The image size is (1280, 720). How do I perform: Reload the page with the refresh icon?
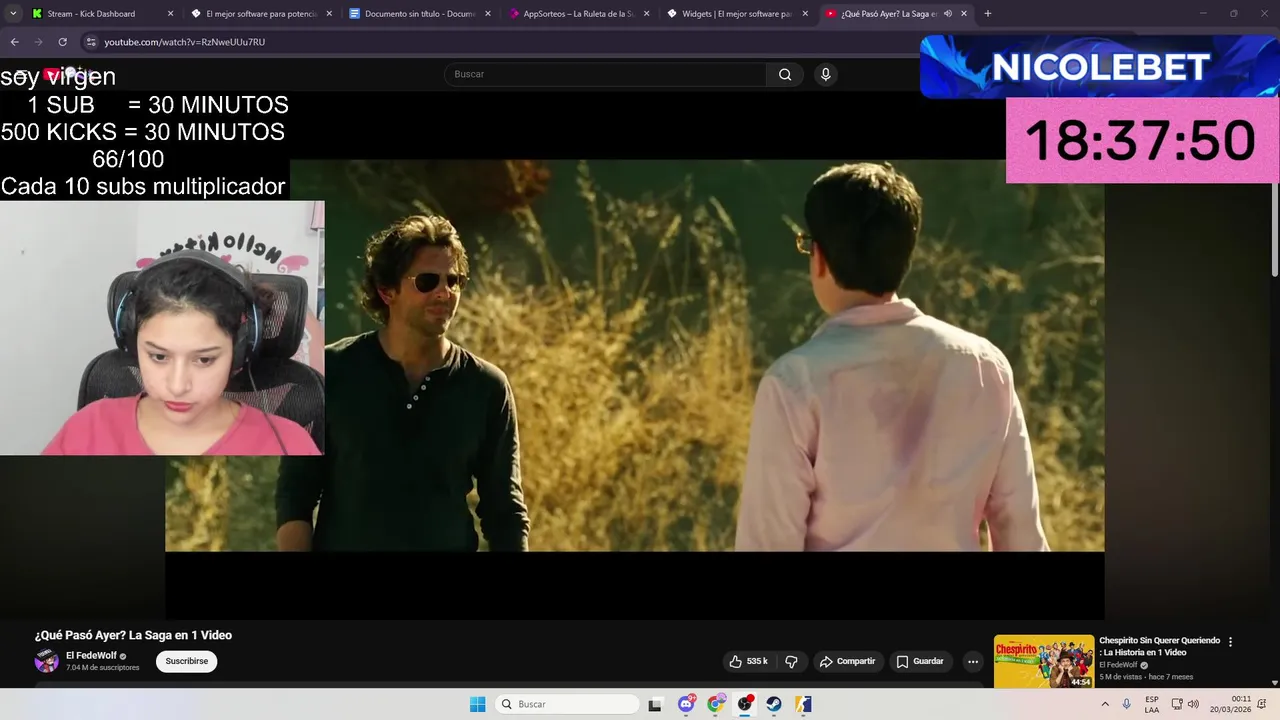coord(62,42)
